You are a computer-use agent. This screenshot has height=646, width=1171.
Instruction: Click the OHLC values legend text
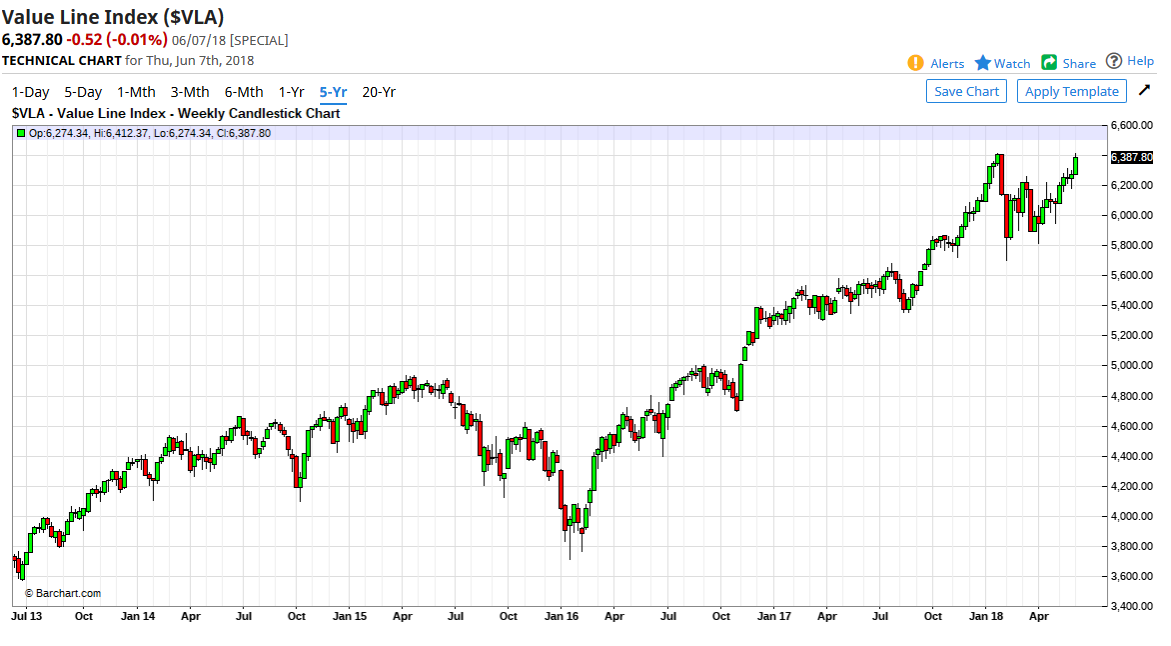pos(149,133)
